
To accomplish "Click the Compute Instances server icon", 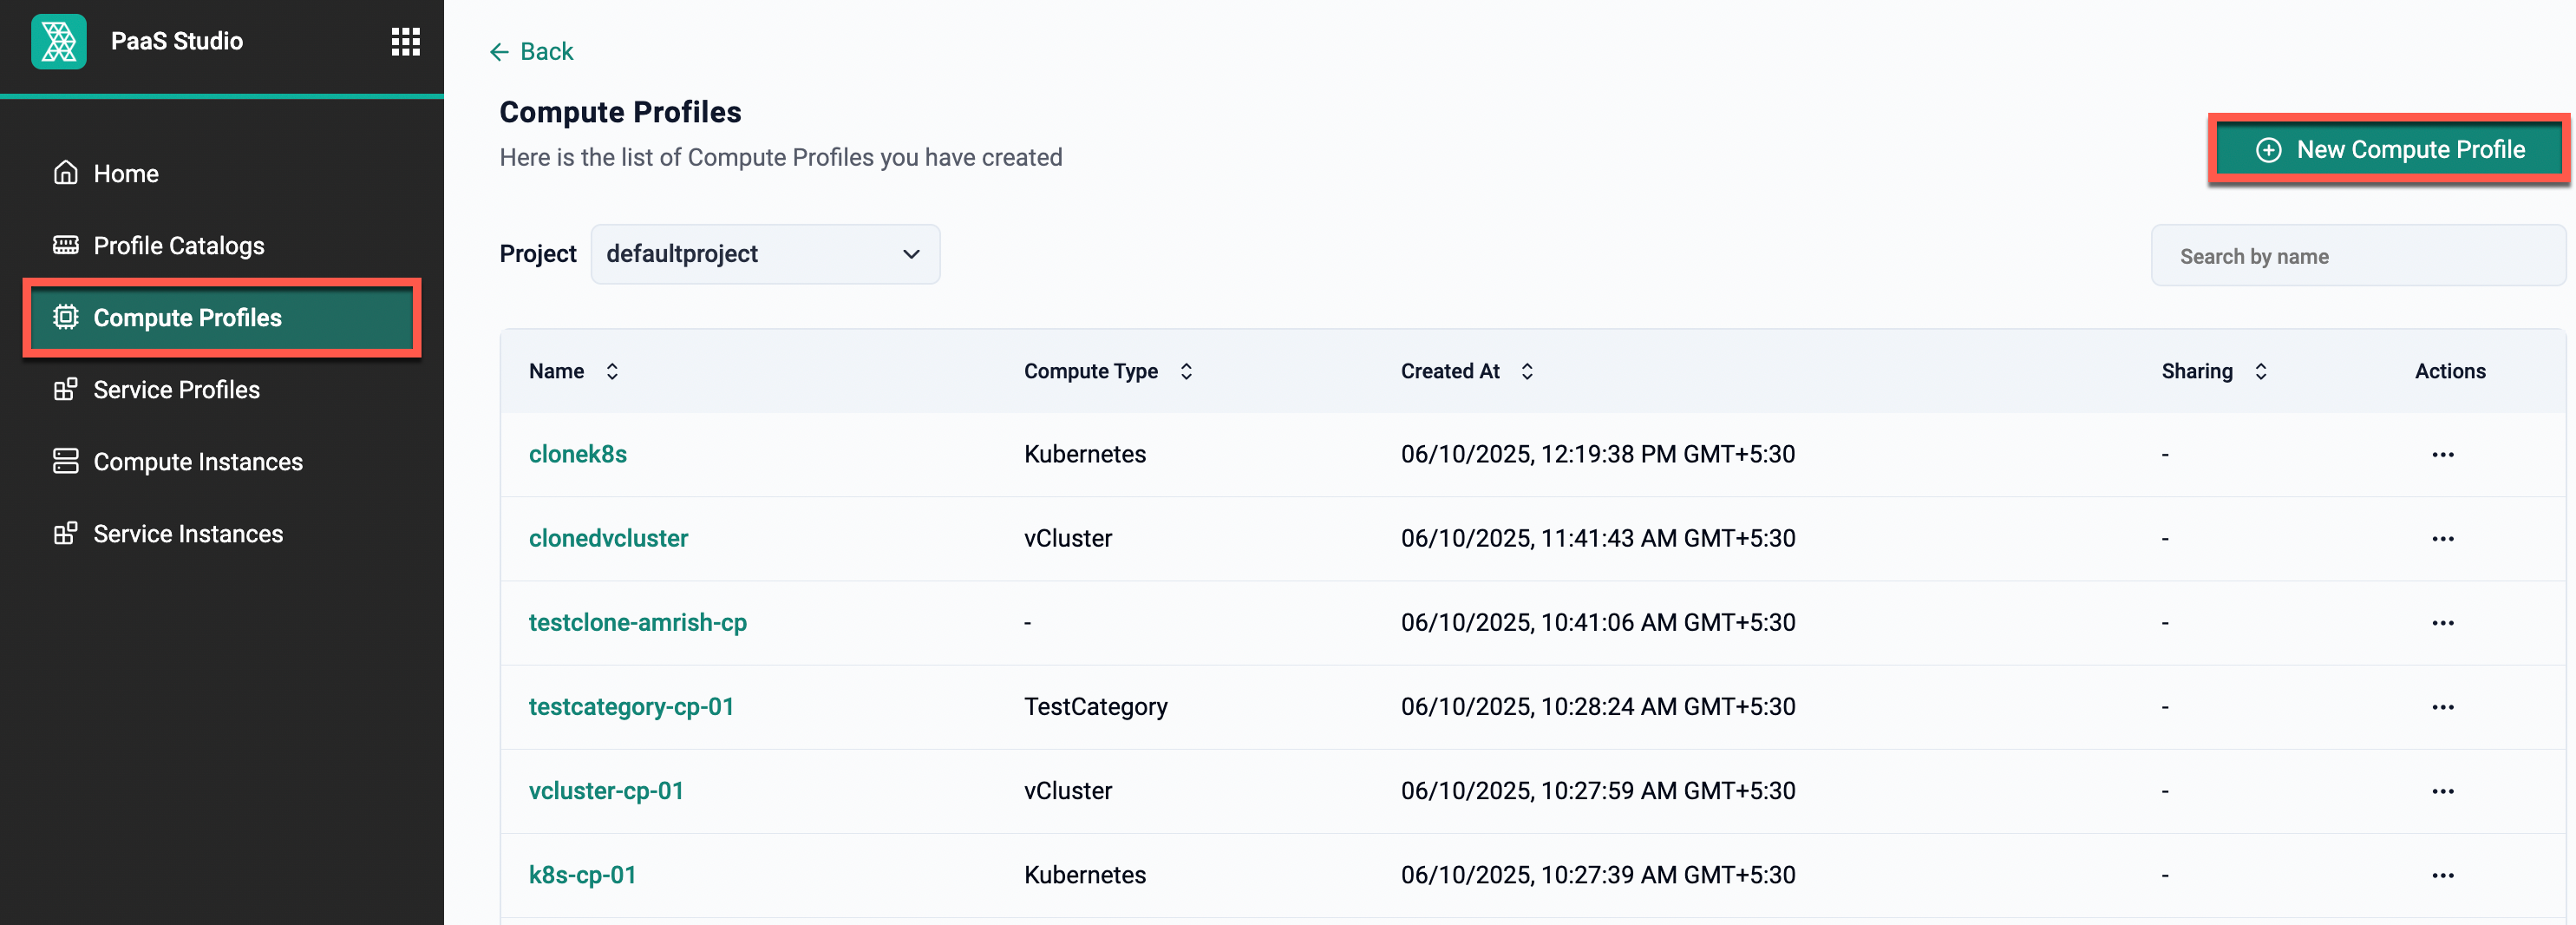I will tap(66, 461).
